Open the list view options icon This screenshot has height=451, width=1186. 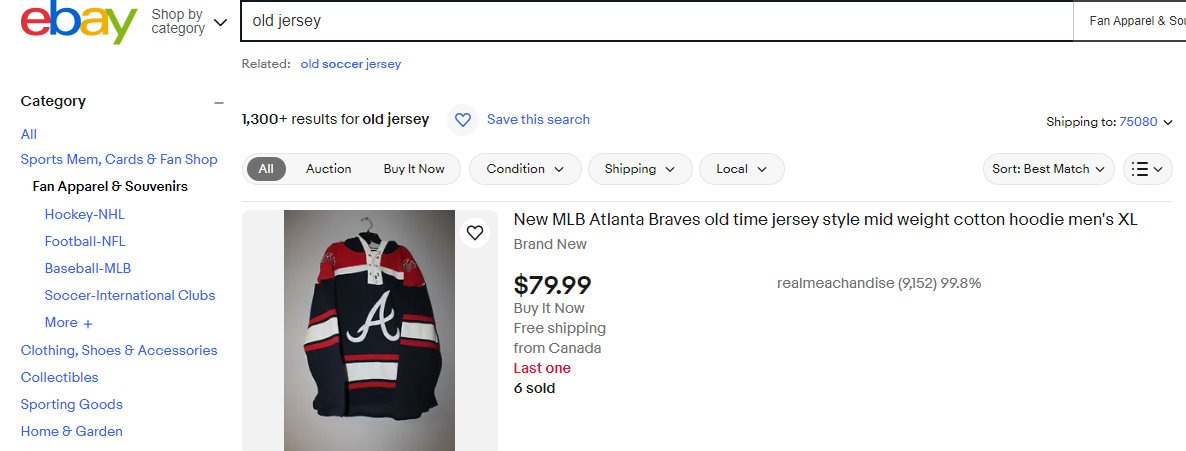pyautogui.click(x=1147, y=169)
